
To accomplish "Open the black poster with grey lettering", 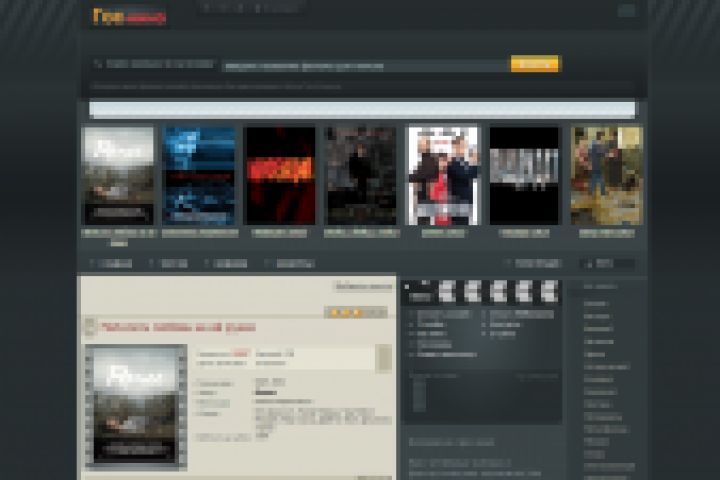I will tap(524, 176).
